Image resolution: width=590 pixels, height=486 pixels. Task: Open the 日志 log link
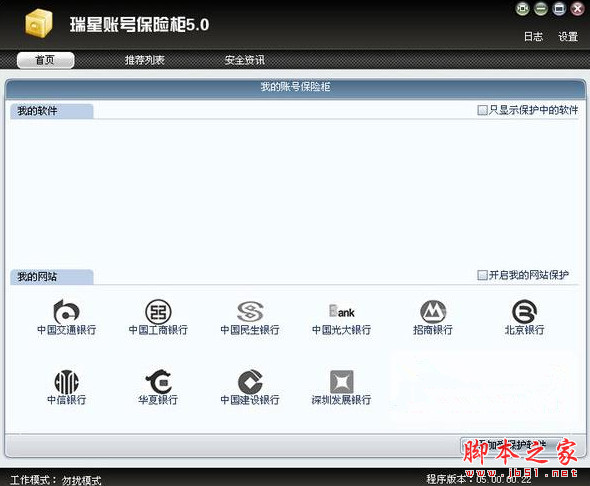click(x=534, y=37)
